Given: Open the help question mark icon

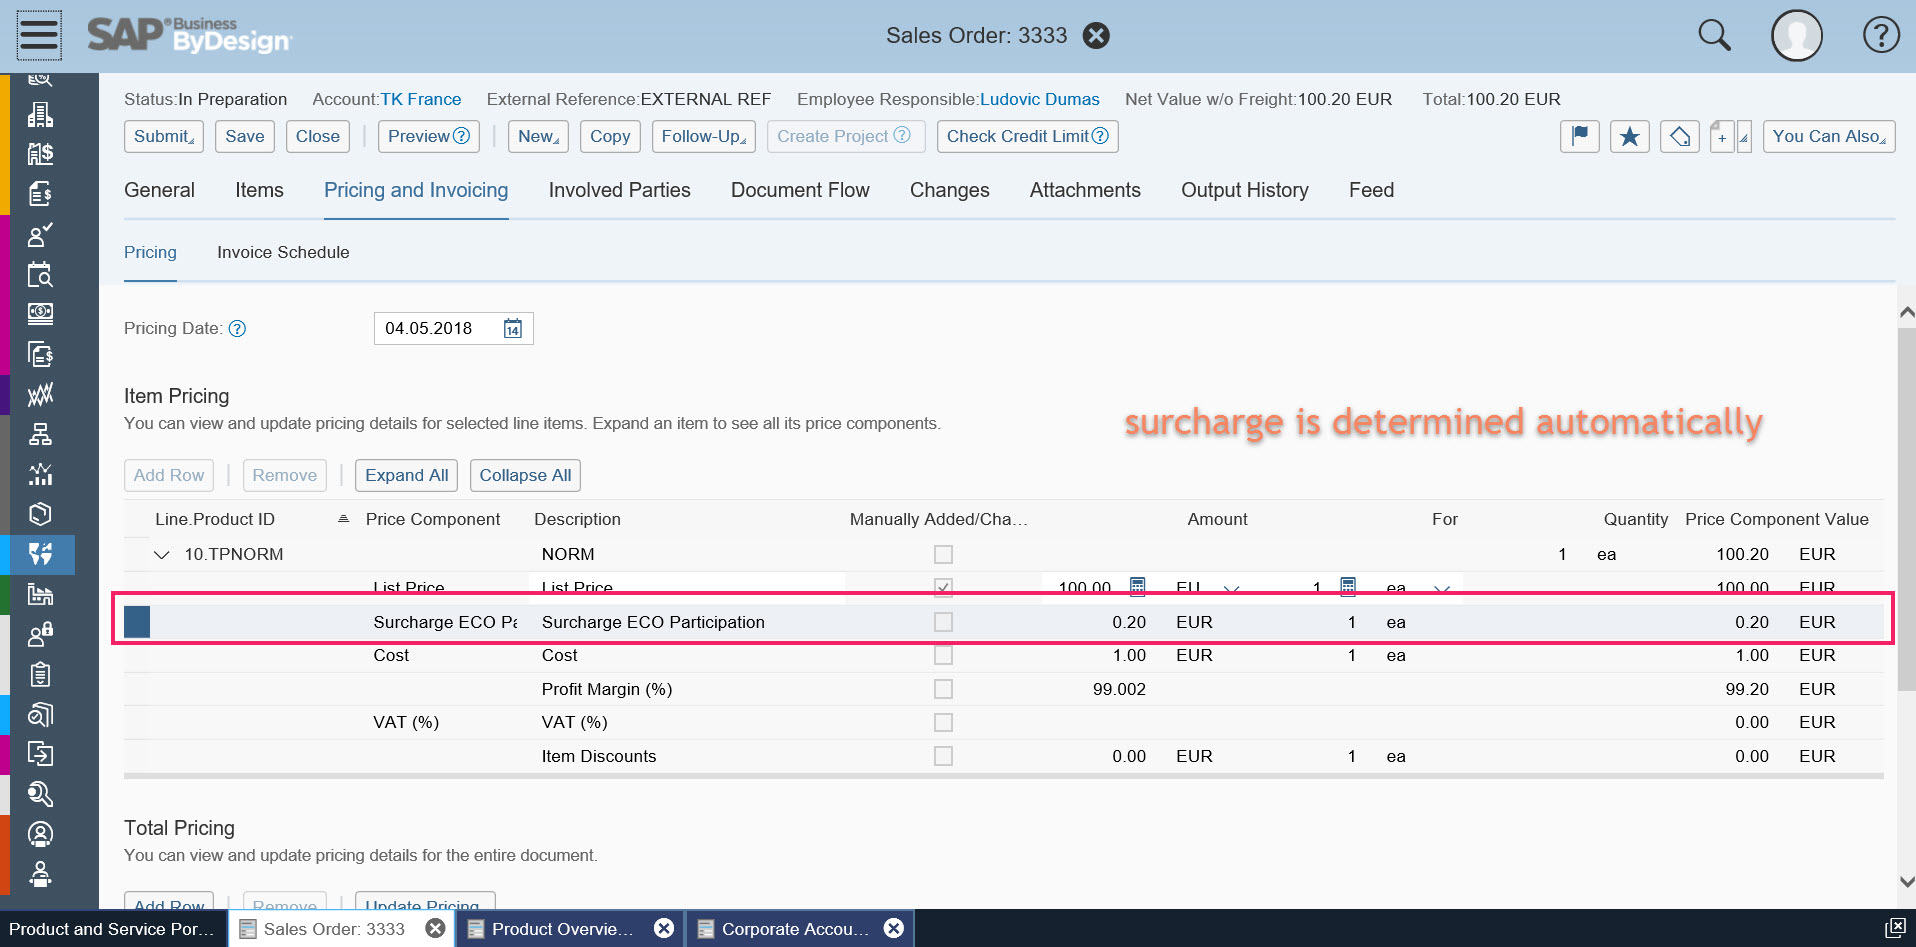Looking at the screenshot, I should 1881,35.
